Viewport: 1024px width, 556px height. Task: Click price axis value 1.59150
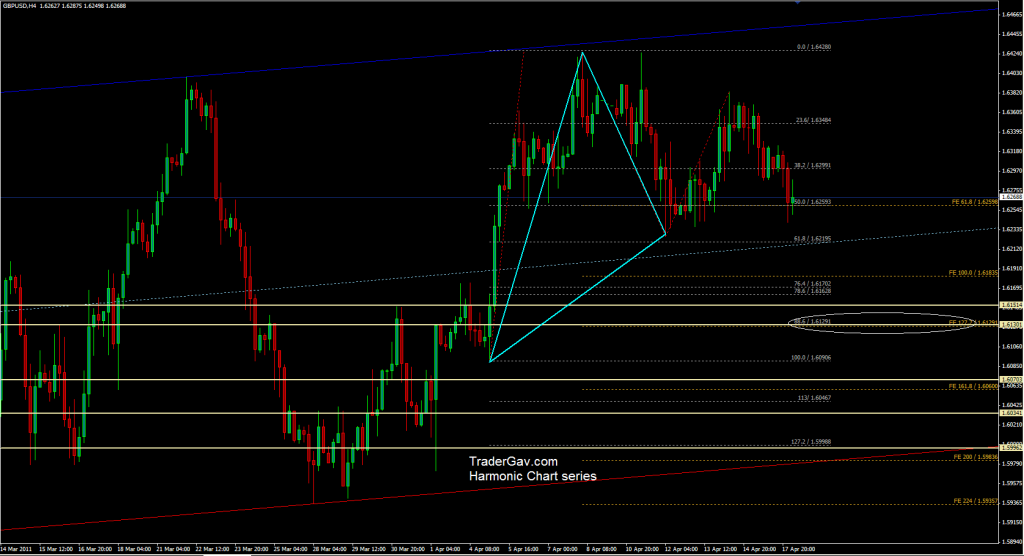click(1012, 523)
